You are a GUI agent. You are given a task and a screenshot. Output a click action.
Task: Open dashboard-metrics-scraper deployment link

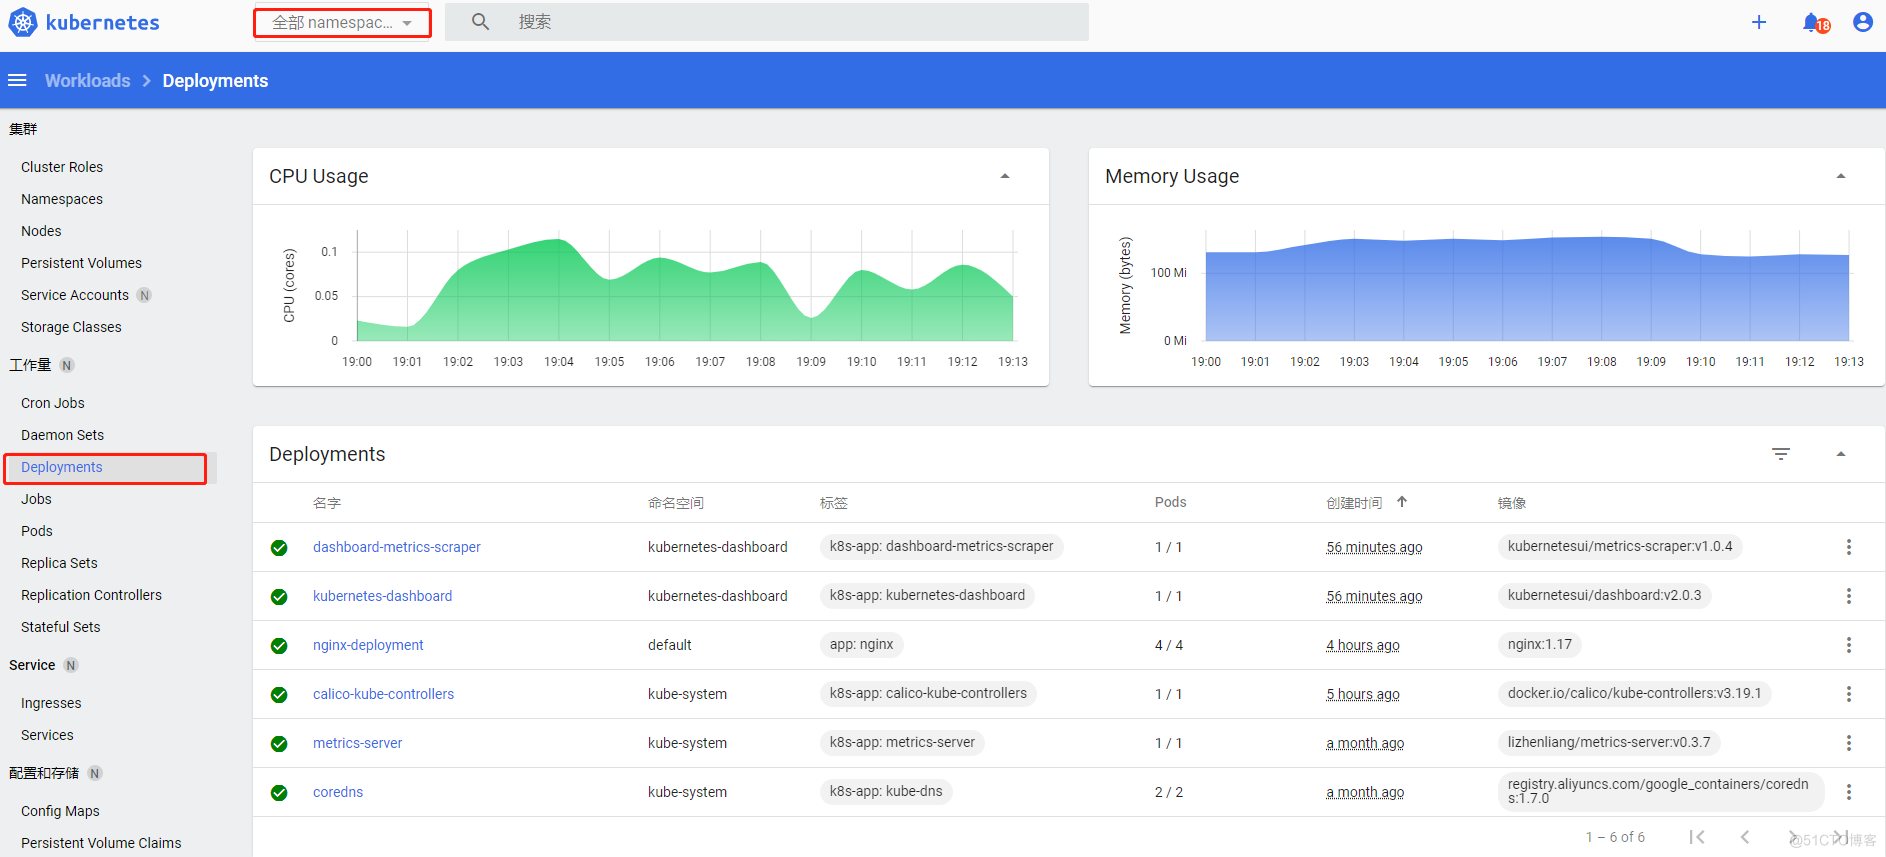(x=396, y=547)
